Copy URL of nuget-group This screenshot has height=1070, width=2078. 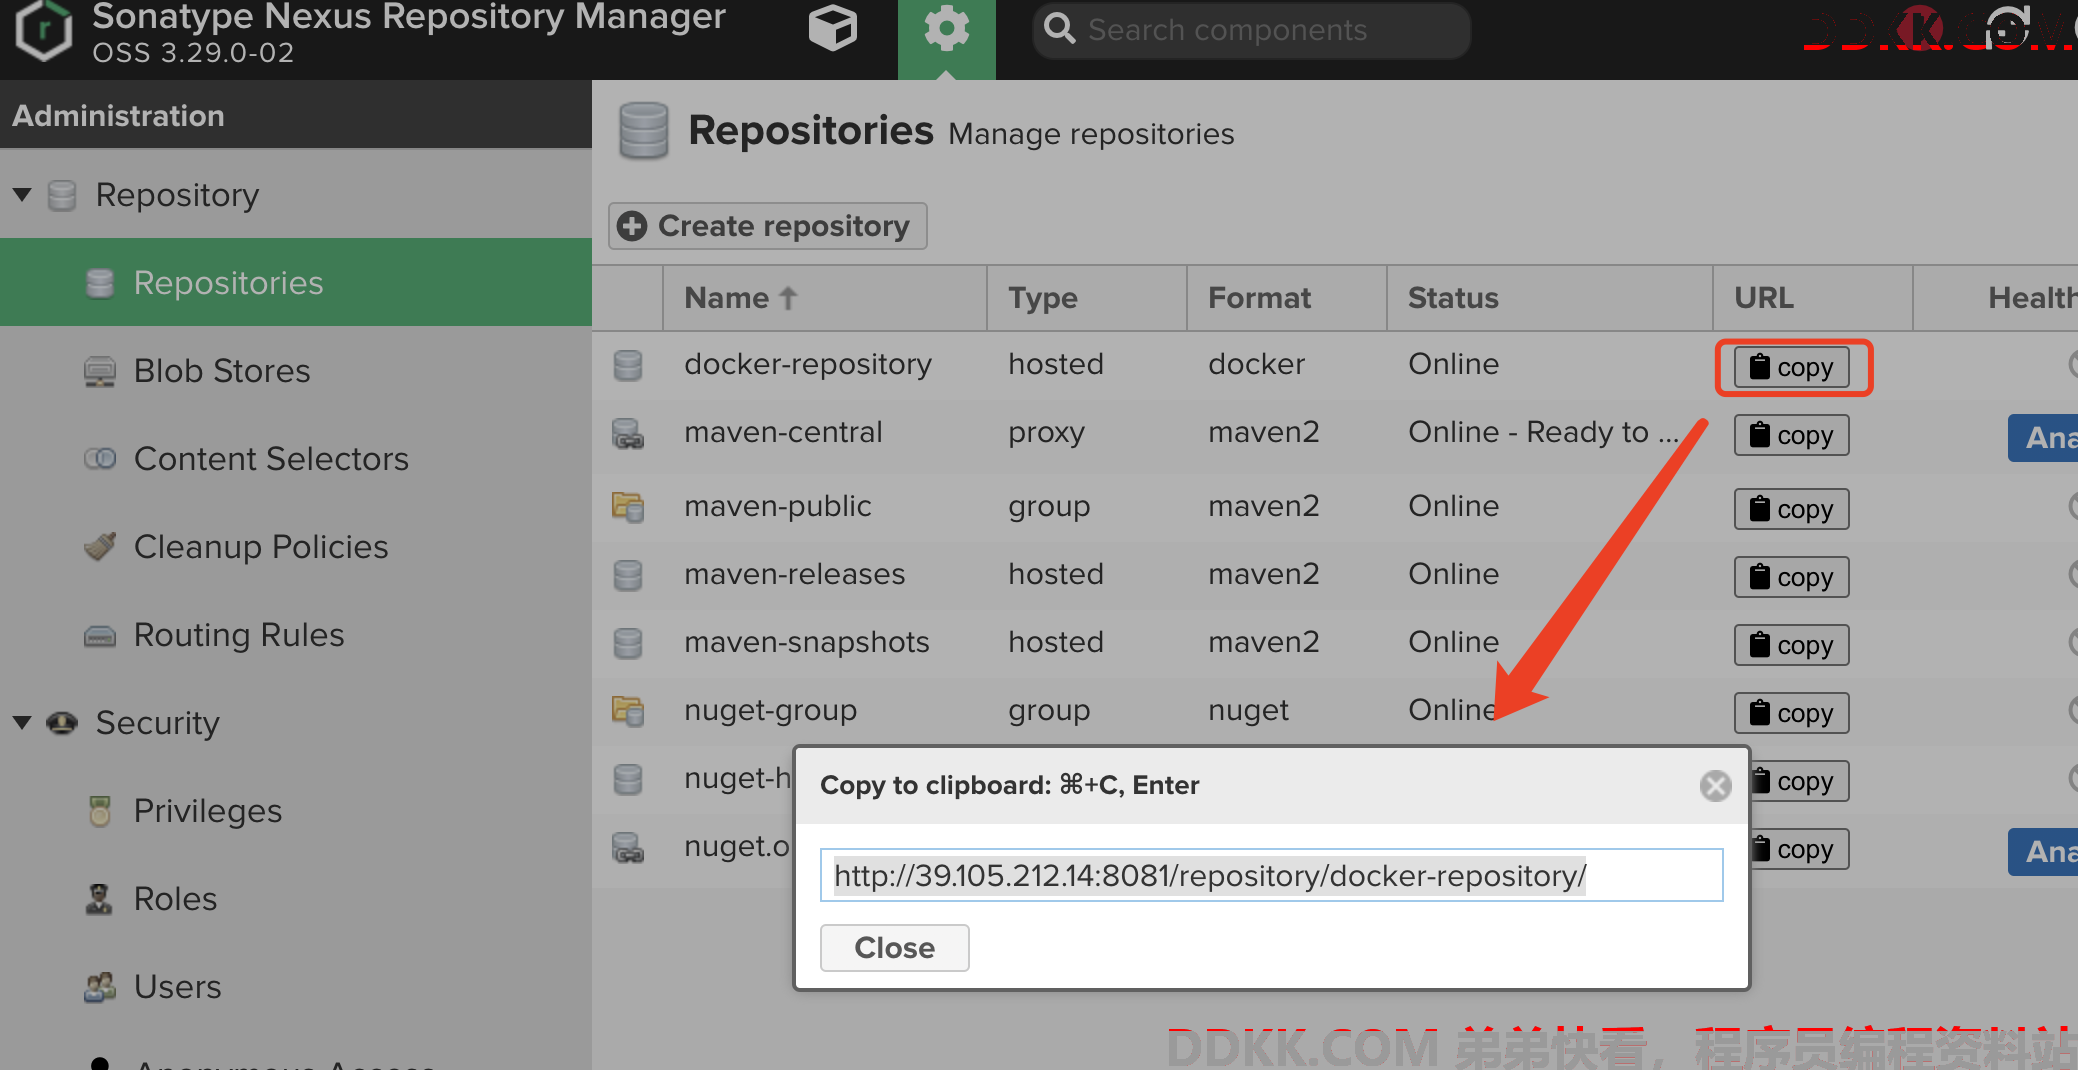coord(1791,713)
